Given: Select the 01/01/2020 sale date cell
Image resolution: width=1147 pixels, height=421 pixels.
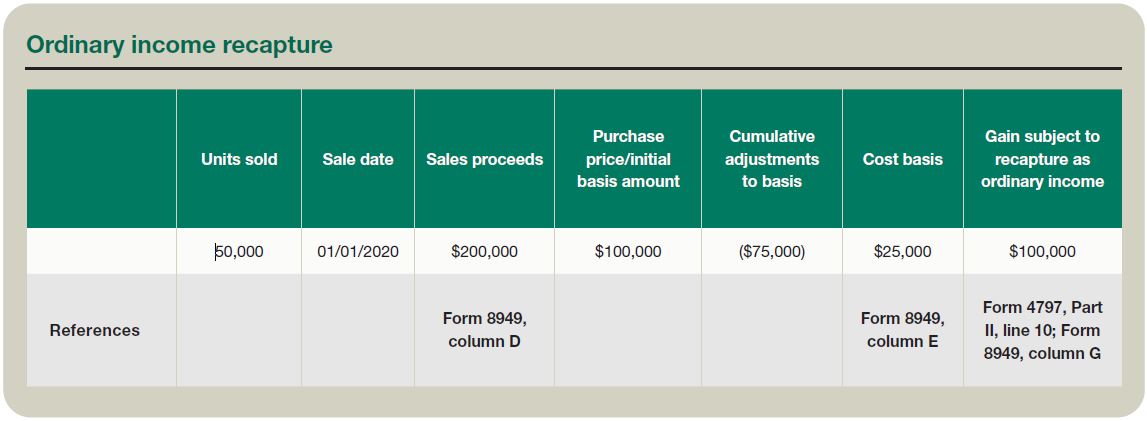Looking at the screenshot, I should (x=358, y=252).
